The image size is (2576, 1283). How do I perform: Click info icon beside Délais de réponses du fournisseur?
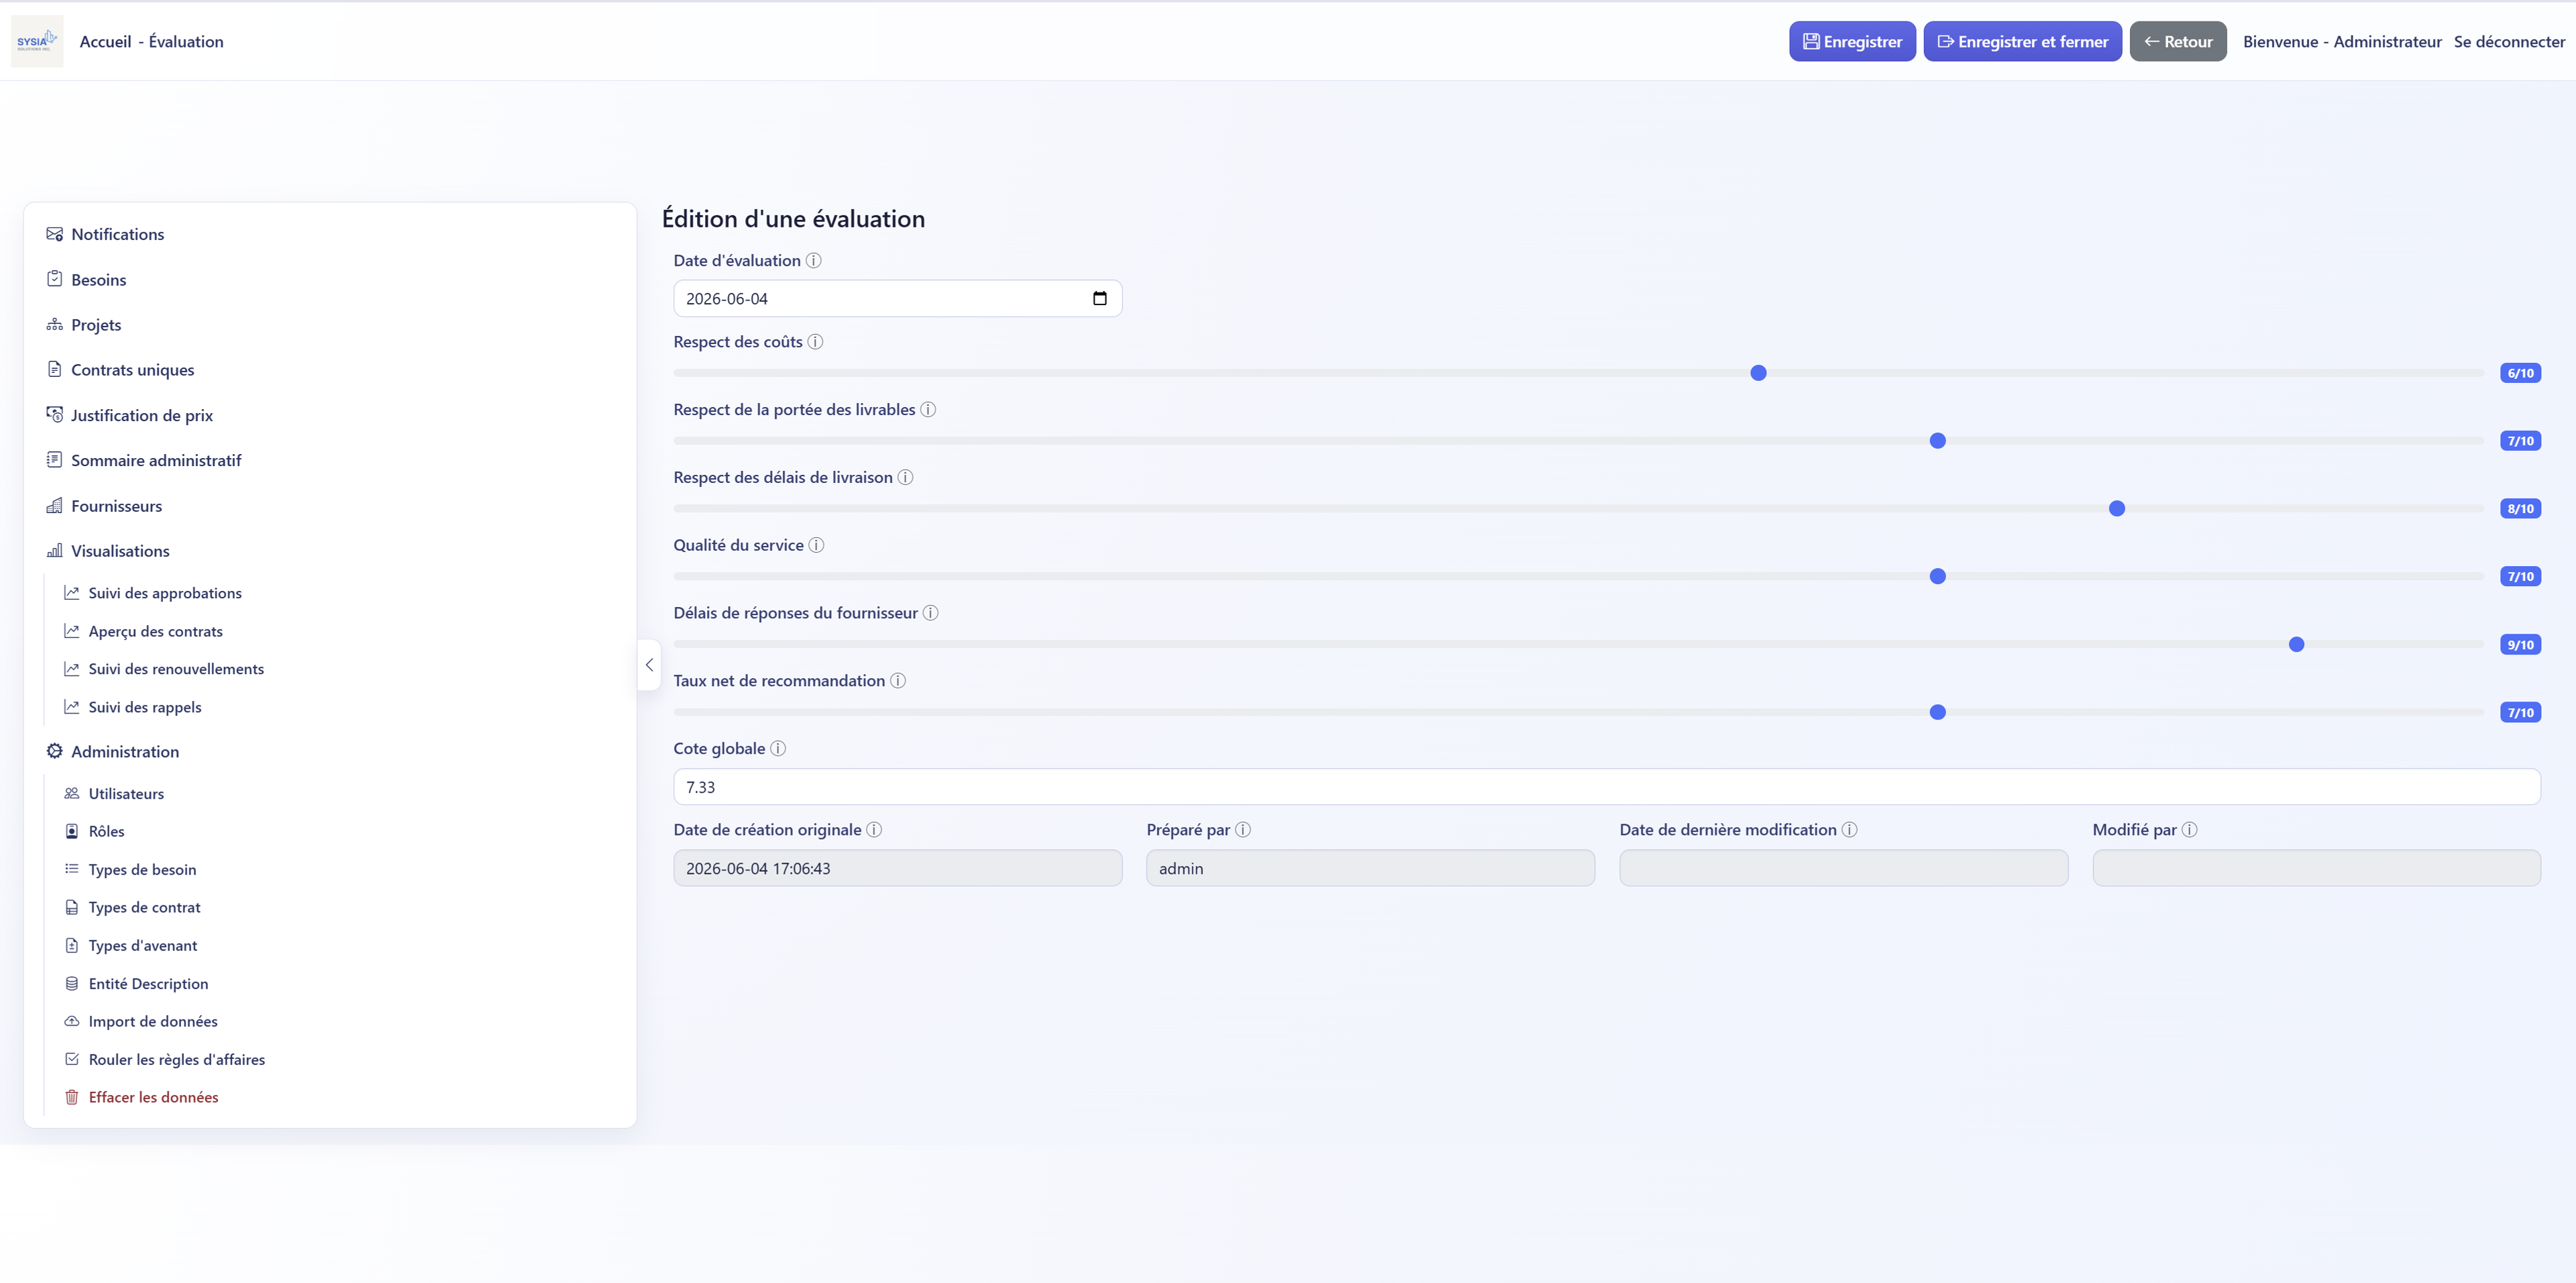coord(931,613)
